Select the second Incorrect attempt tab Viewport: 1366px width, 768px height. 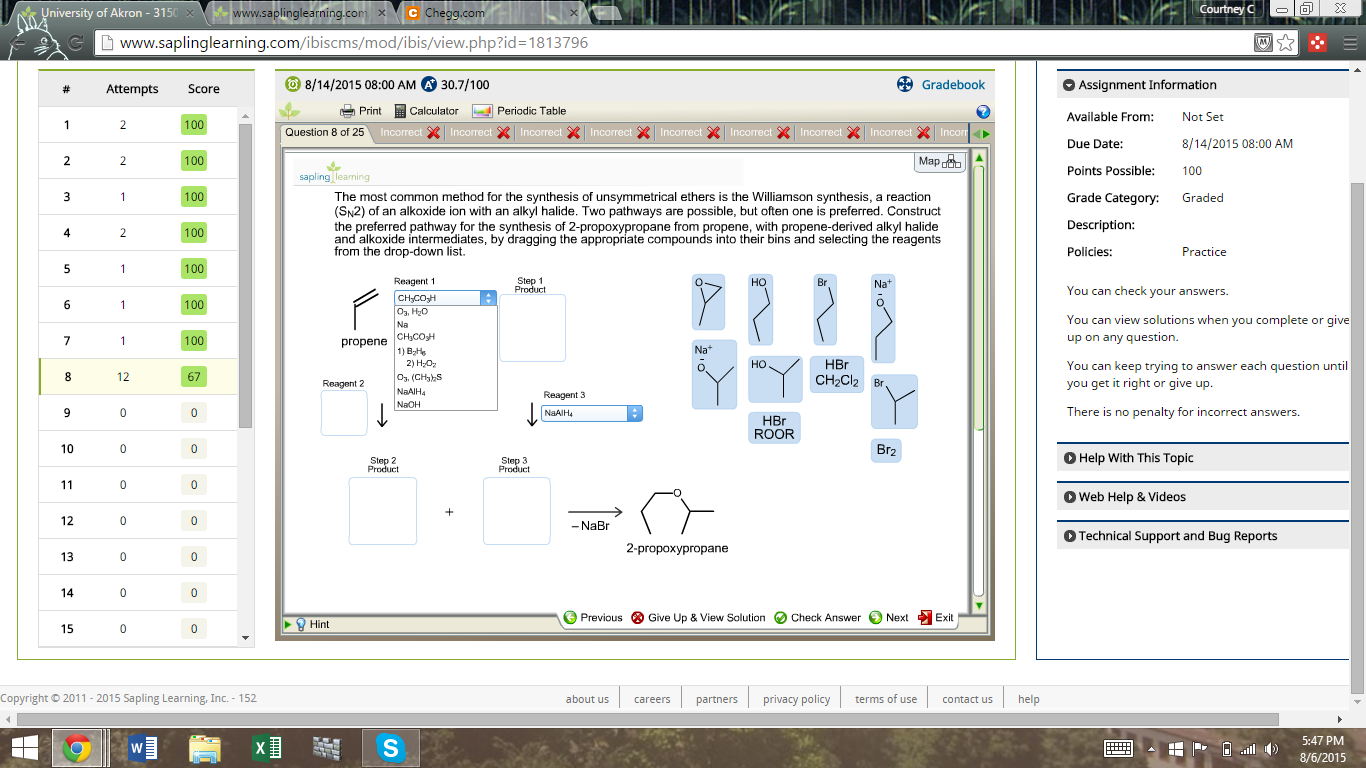click(x=479, y=132)
